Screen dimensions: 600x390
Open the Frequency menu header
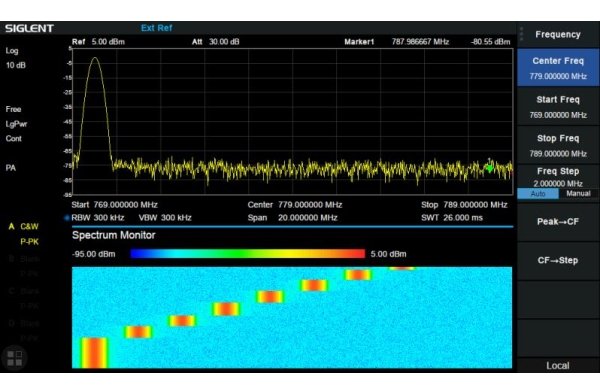click(x=558, y=34)
